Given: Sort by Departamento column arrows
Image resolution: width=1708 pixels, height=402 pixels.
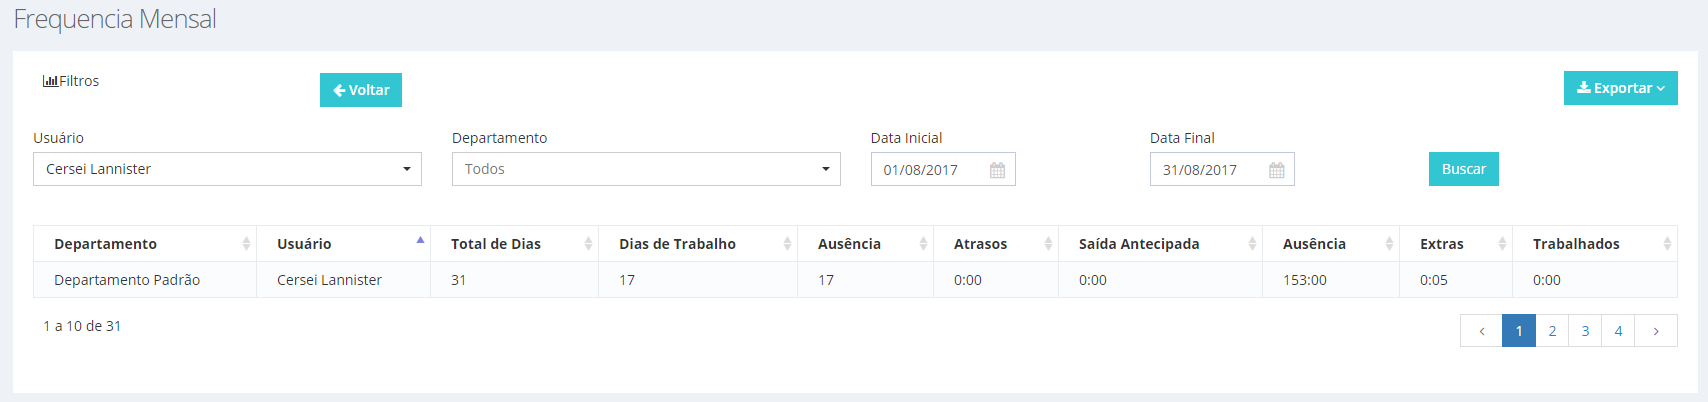Looking at the screenshot, I should (x=246, y=244).
